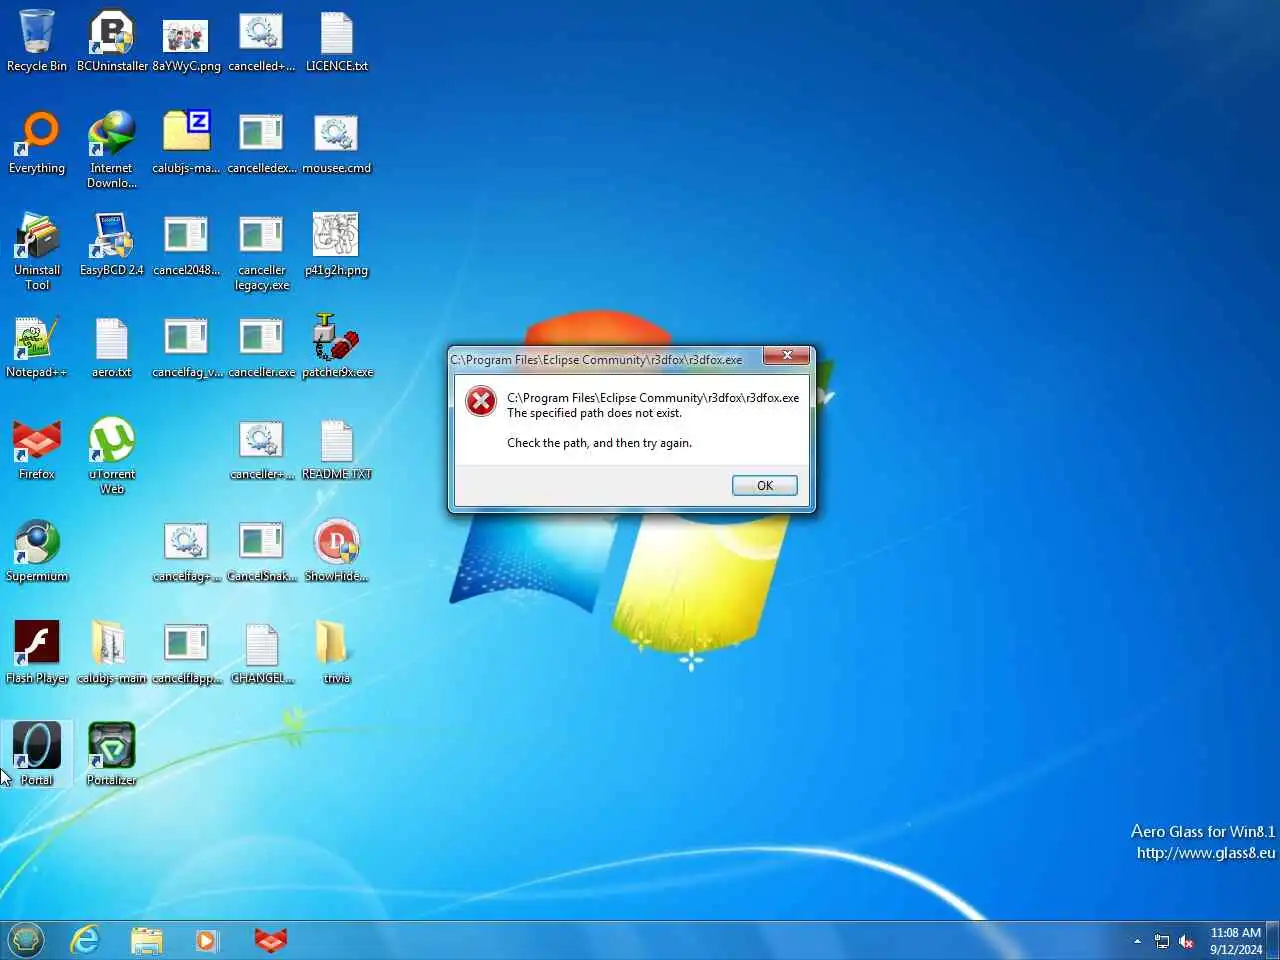Launch the Supermium browser shortcut
The image size is (1280, 960).
pos(37,551)
